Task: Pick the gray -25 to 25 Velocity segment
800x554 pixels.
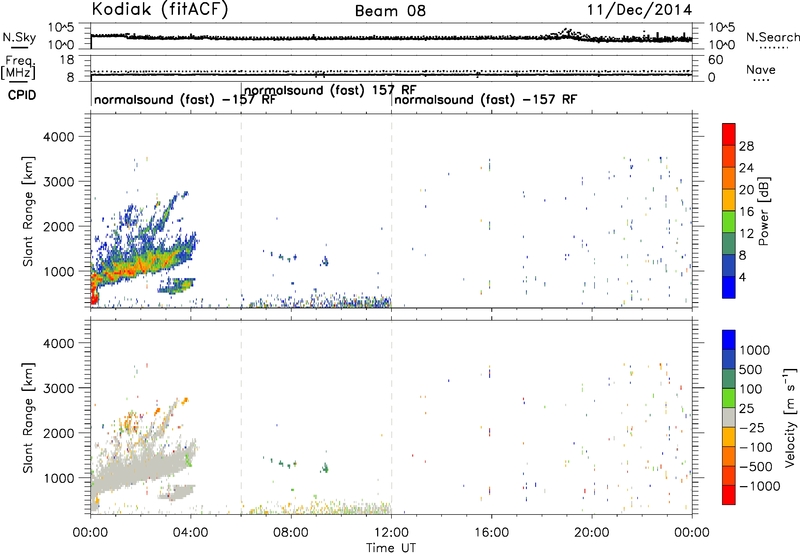Action: [x=729, y=417]
